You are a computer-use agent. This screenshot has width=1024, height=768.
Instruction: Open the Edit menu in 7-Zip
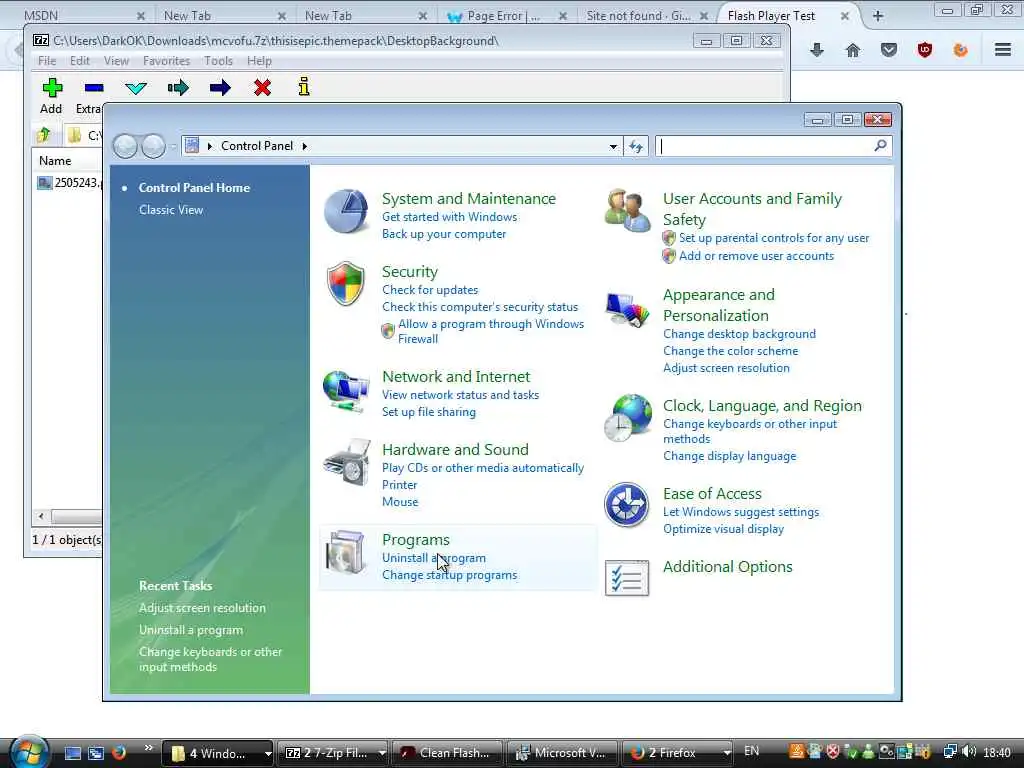point(80,61)
